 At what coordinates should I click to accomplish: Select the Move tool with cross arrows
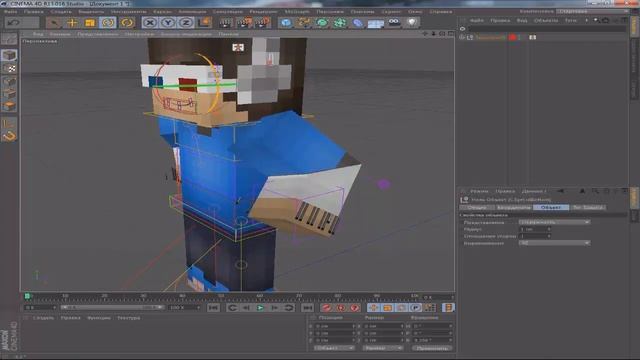pyautogui.click(x=72, y=23)
